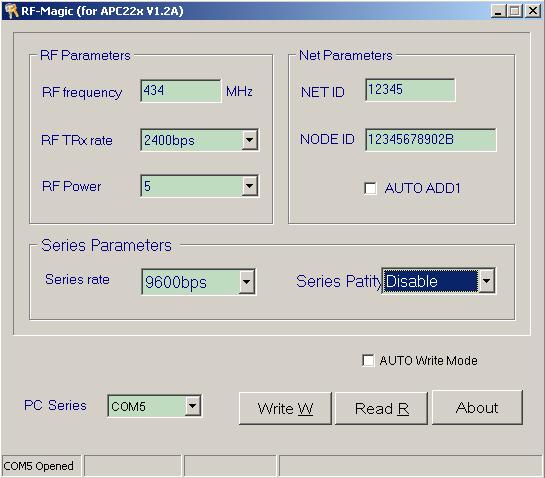Click the Series Parameters group label
This screenshot has width=545, height=478.
pos(106,245)
